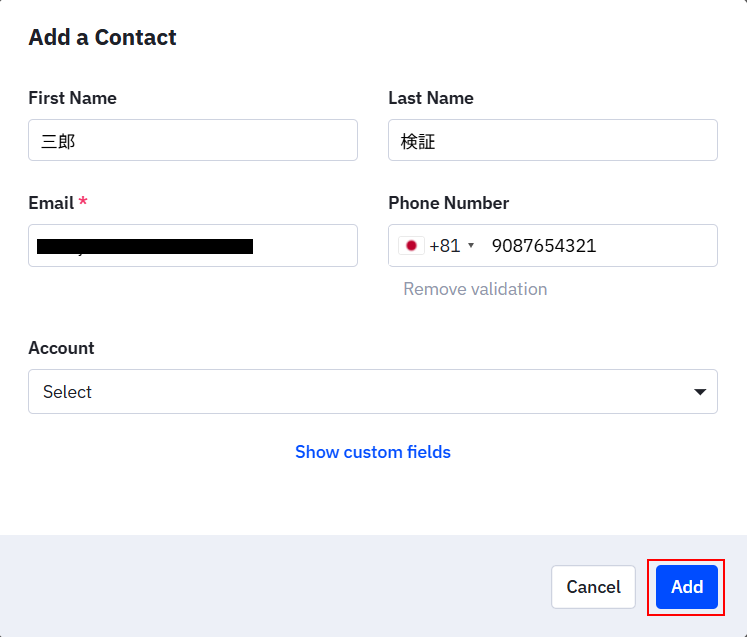Image resolution: width=747 pixels, height=637 pixels.
Task: Click the Last Name label
Action: point(431,98)
